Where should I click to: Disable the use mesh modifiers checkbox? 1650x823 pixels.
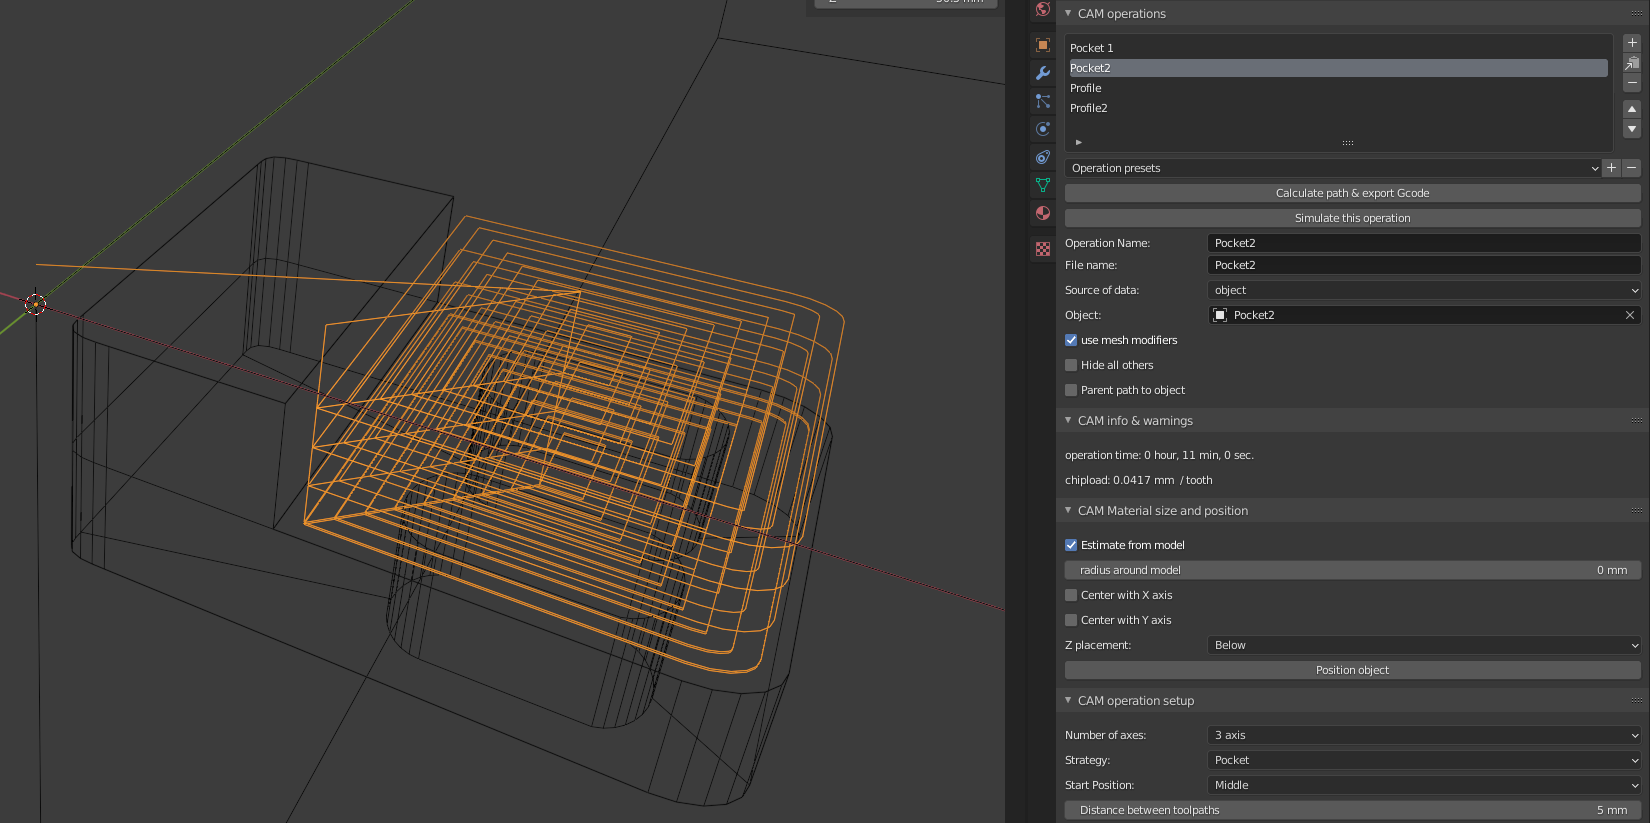[x=1071, y=340]
